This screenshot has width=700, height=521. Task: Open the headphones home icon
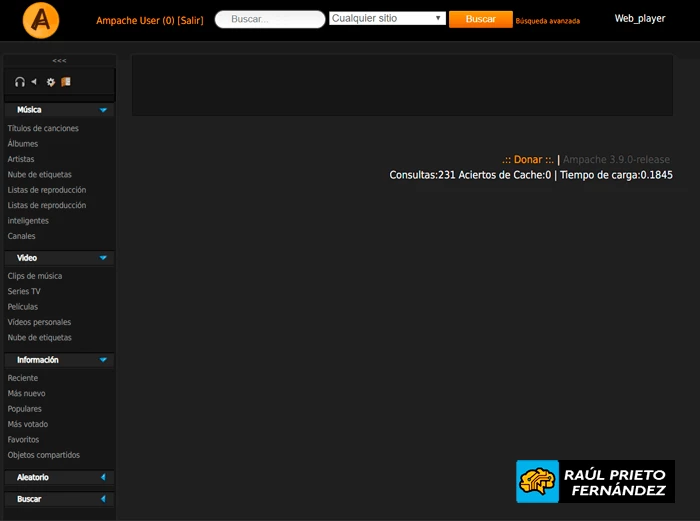(19, 82)
